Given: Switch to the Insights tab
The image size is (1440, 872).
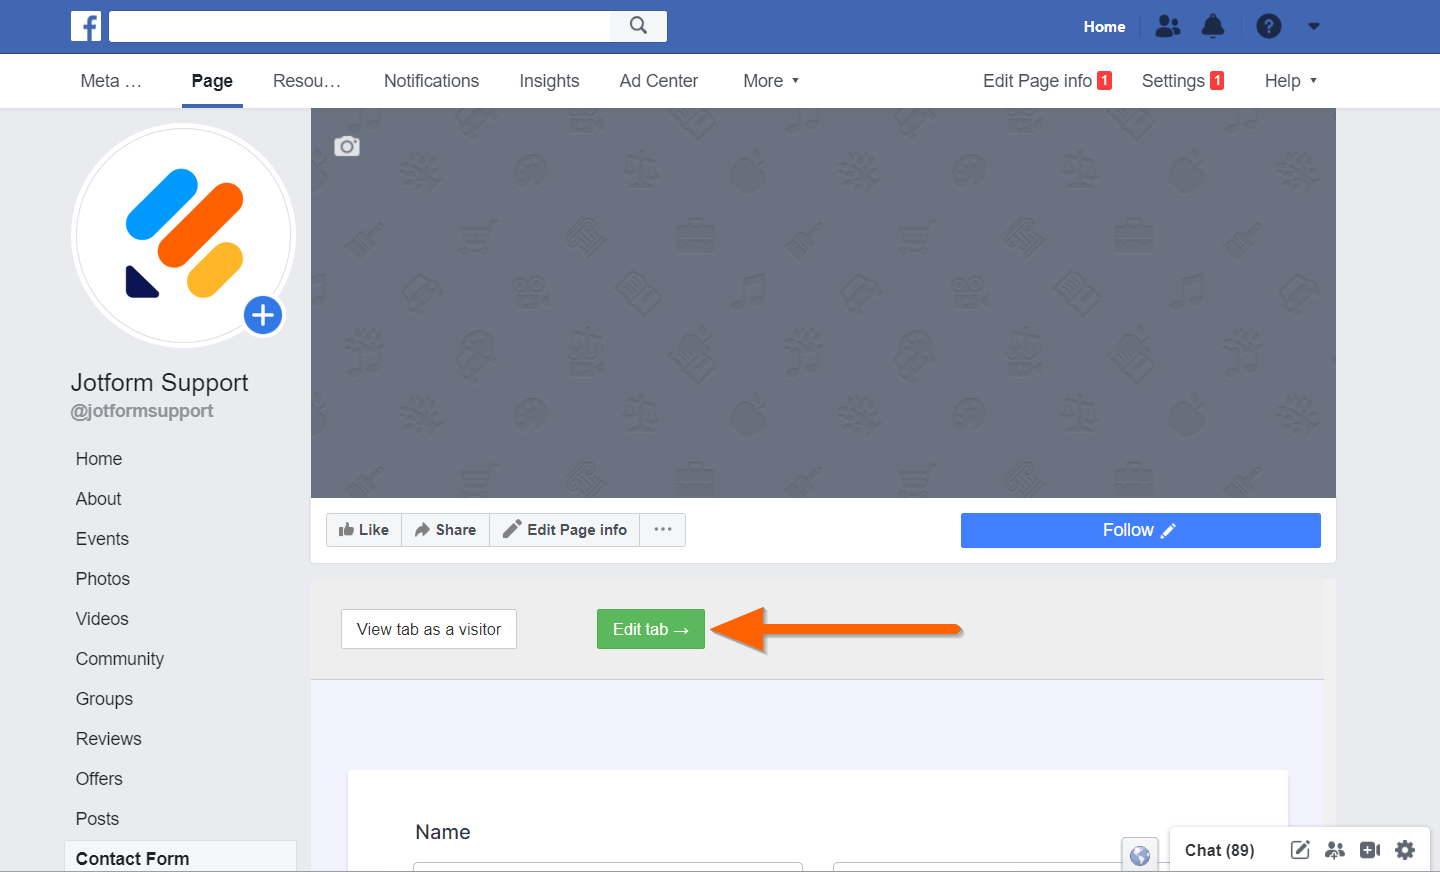Looking at the screenshot, I should (549, 81).
